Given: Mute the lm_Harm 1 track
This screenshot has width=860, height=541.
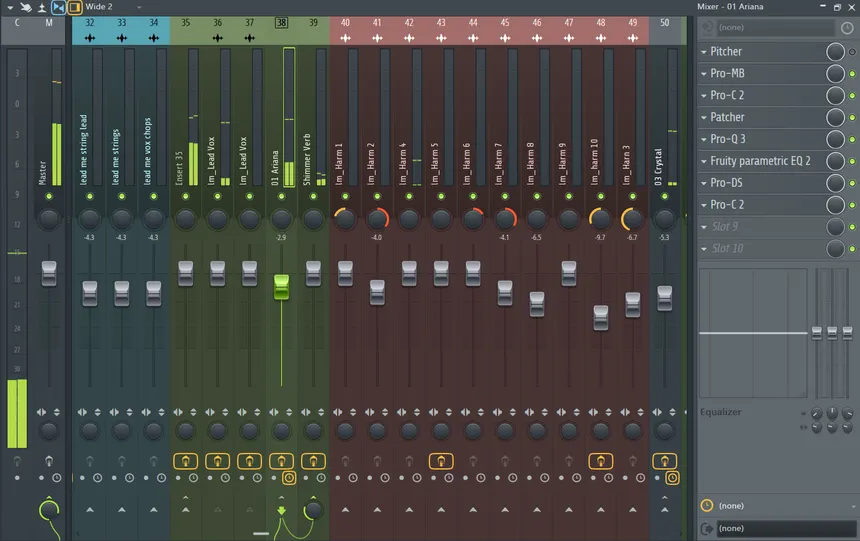Looking at the screenshot, I should pyautogui.click(x=345, y=196).
